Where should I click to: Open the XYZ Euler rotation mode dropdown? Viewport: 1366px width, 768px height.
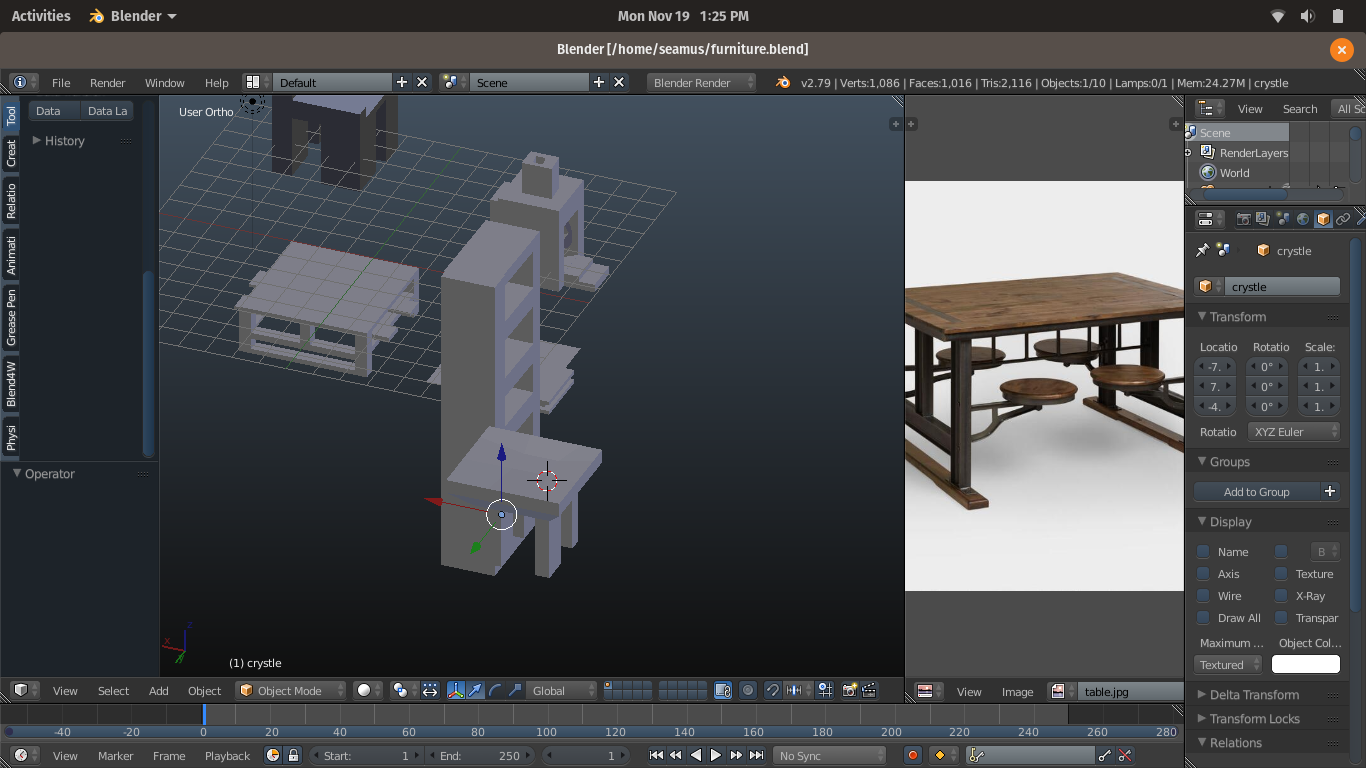point(1293,432)
